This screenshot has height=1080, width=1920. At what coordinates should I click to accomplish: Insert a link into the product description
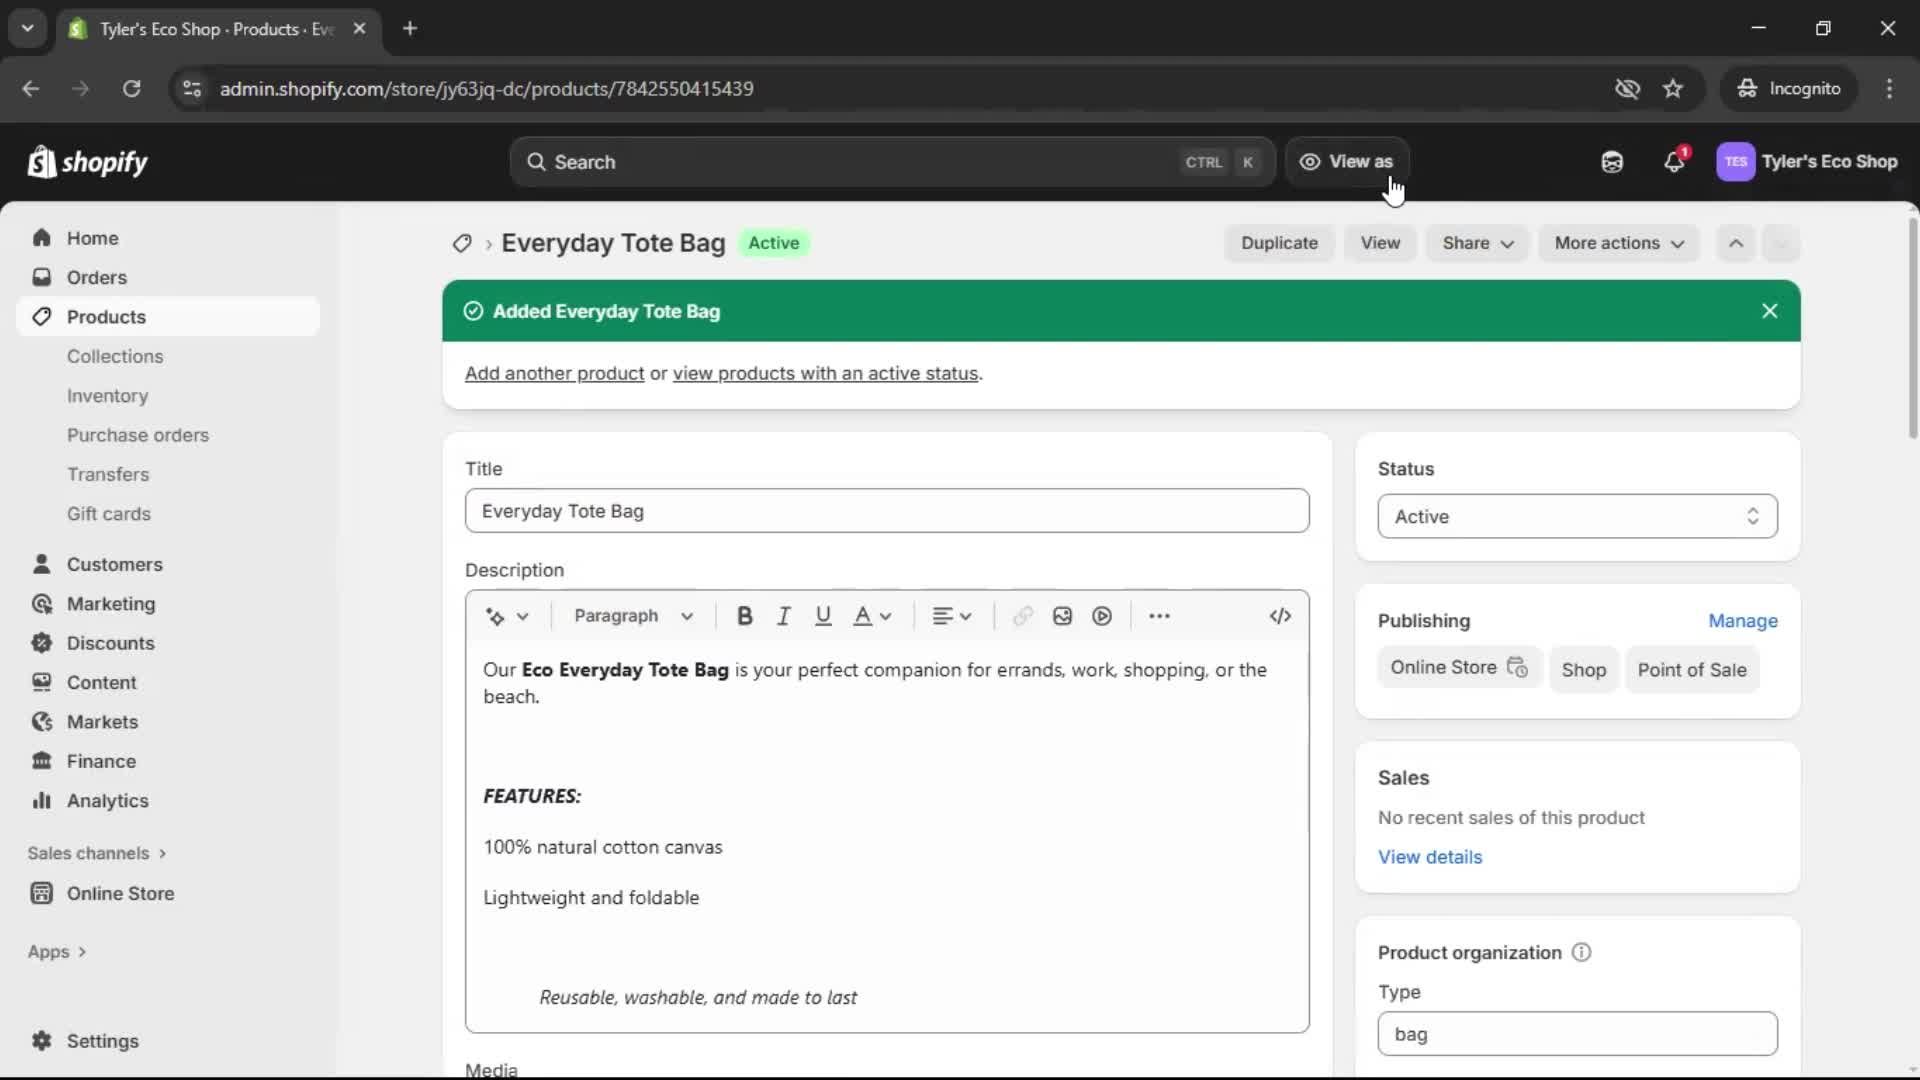(x=1022, y=616)
